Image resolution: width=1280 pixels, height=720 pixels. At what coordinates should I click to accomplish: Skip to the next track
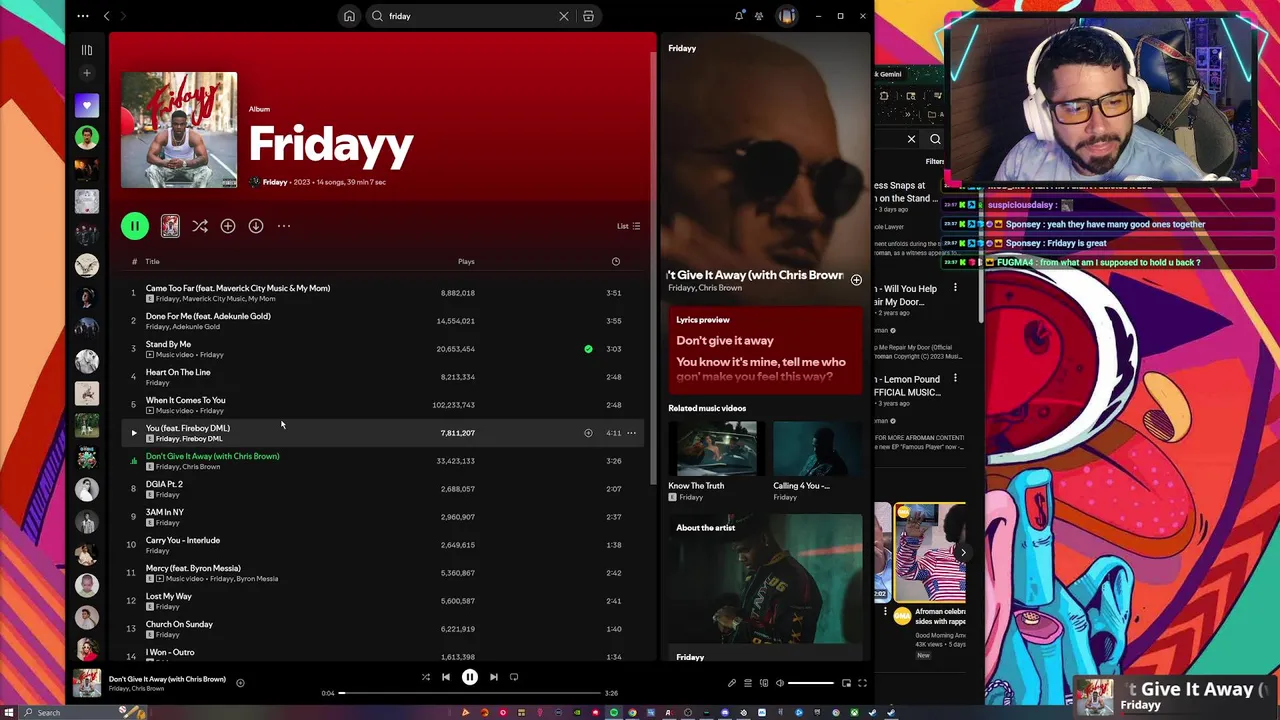click(493, 677)
